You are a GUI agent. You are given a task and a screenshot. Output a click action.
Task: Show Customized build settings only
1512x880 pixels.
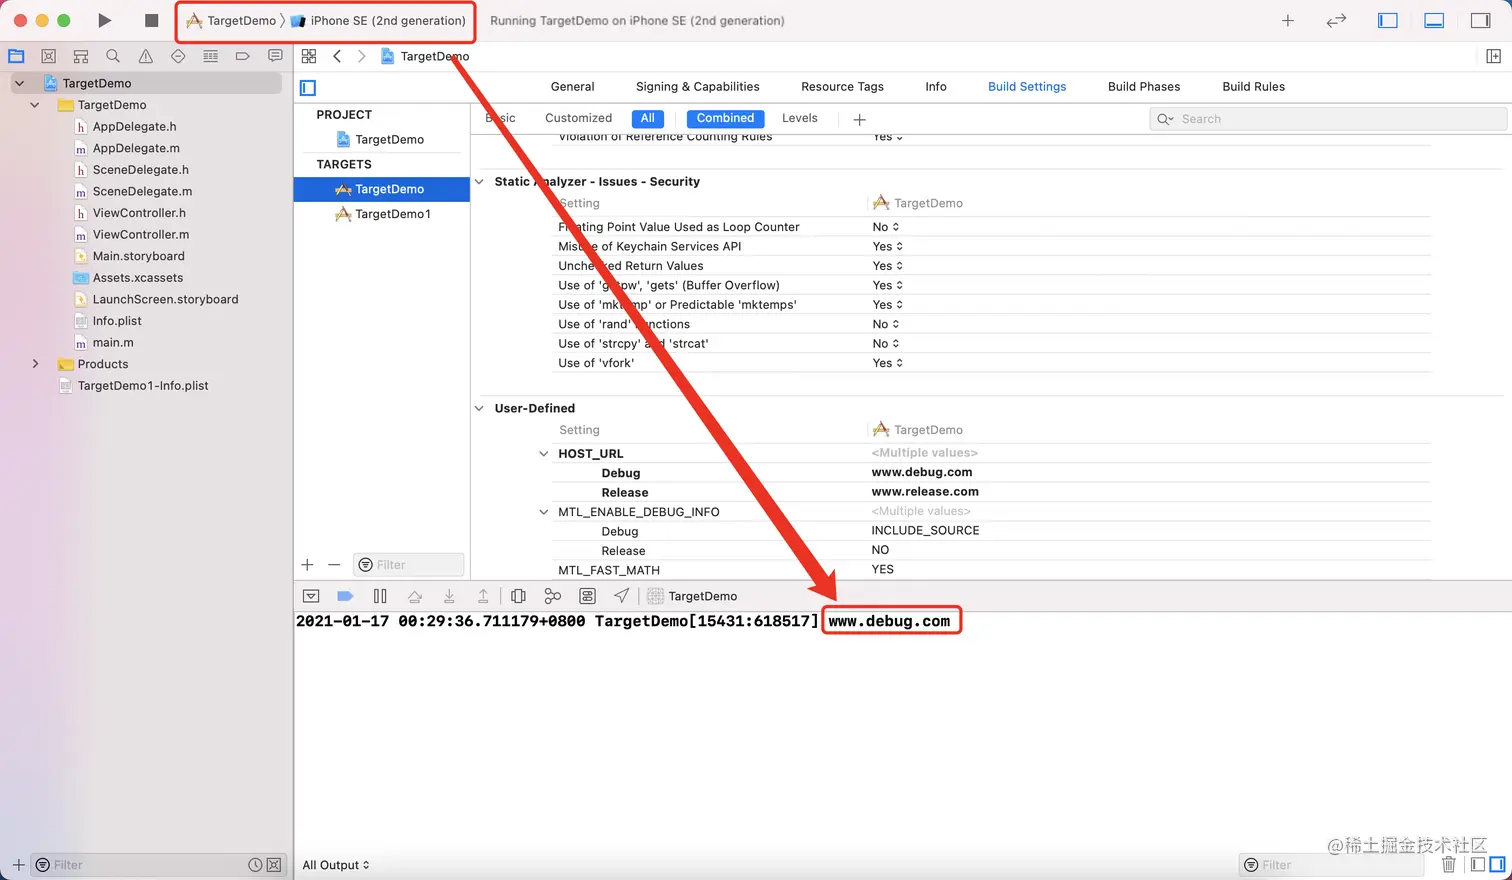578,118
